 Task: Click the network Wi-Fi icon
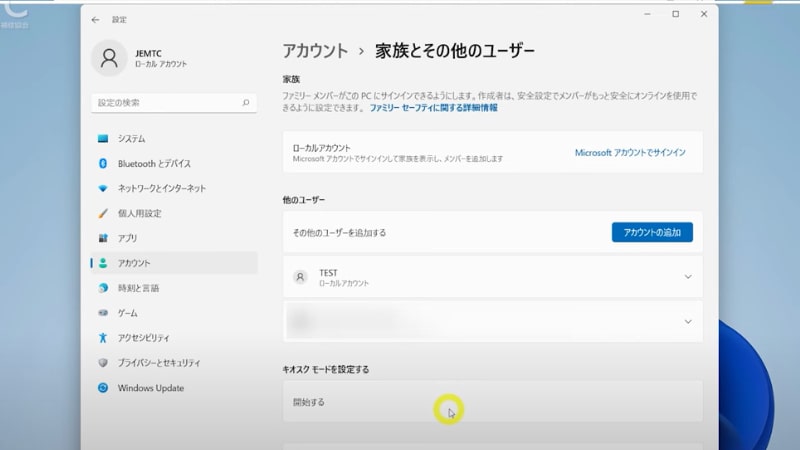[x=103, y=188]
